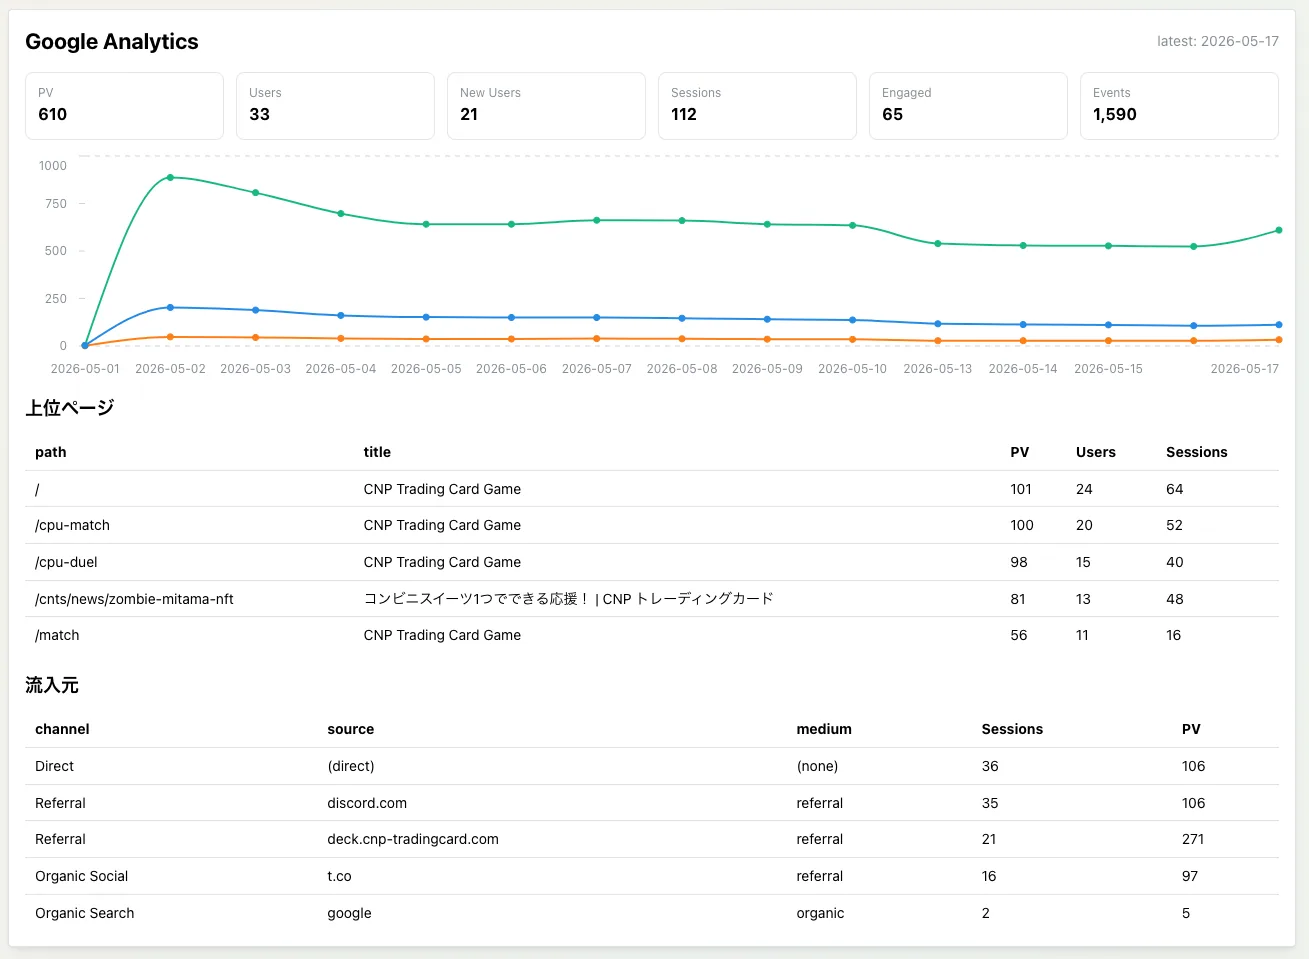Click orange line data point at 2026-05-17
The height and width of the screenshot is (959, 1309).
(x=1279, y=340)
